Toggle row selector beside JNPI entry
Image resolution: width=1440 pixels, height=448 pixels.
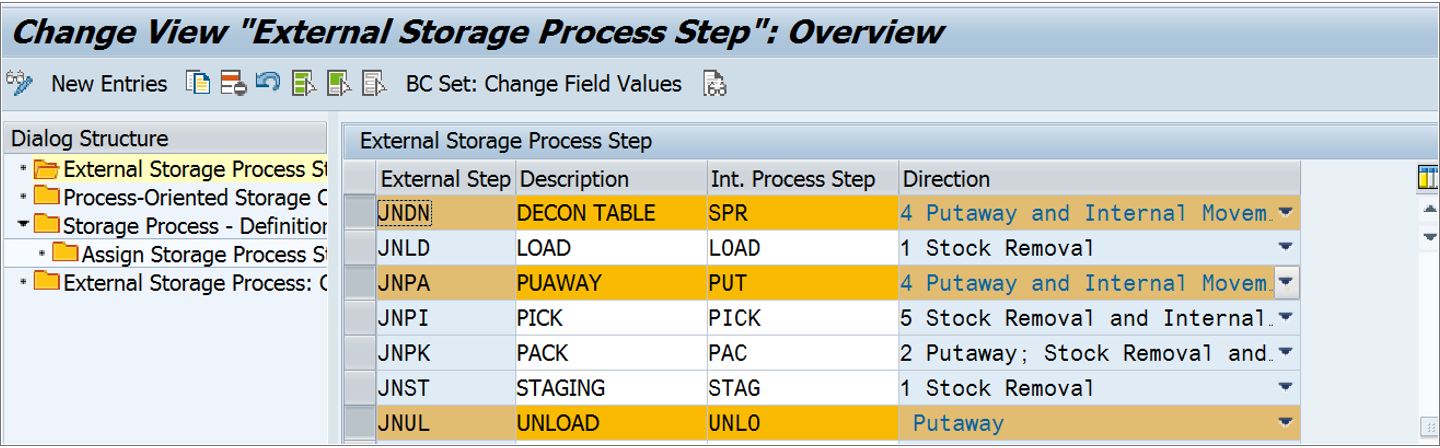click(x=360, y=318)
